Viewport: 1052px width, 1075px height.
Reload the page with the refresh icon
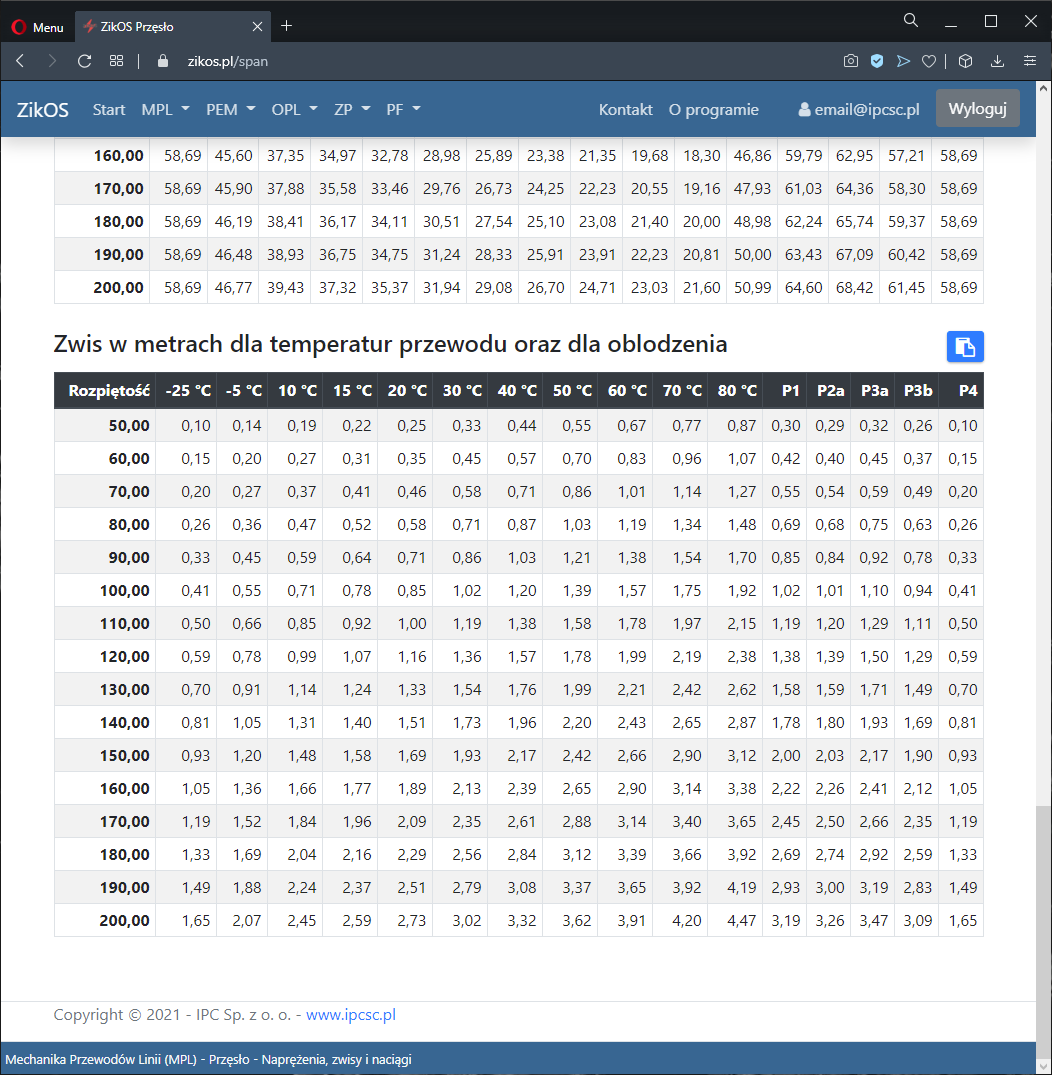85,61
